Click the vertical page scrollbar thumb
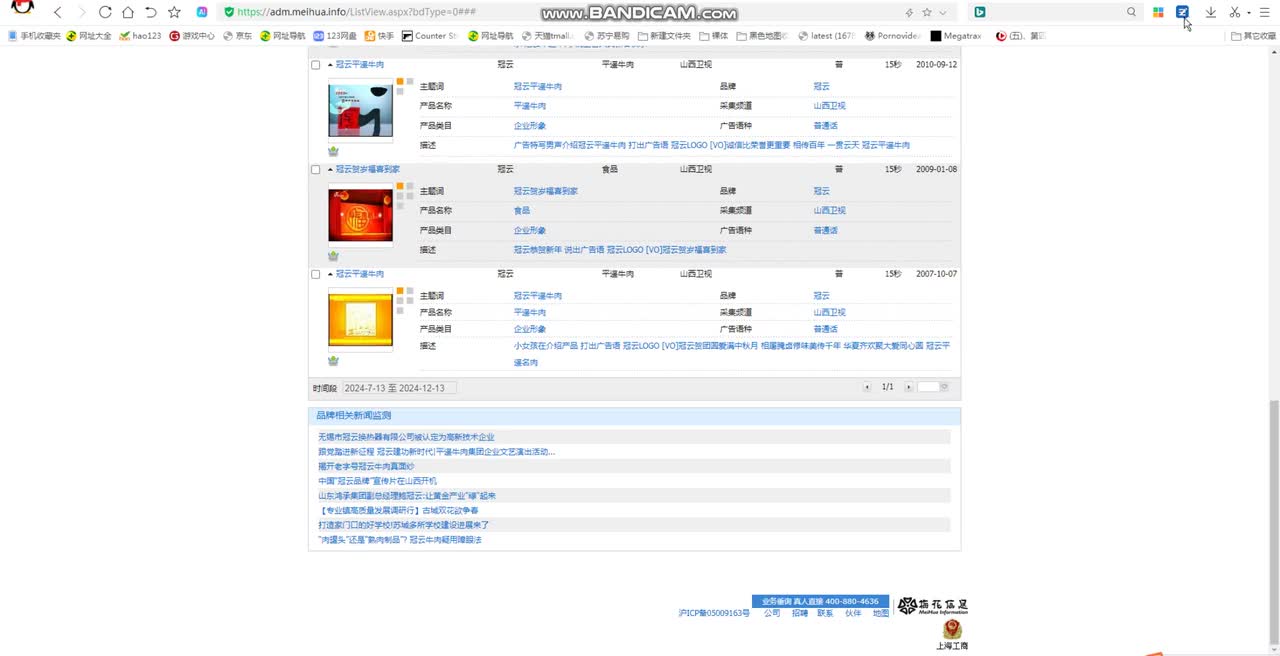Screen dimensions: 1280x656 (1273, 522)
